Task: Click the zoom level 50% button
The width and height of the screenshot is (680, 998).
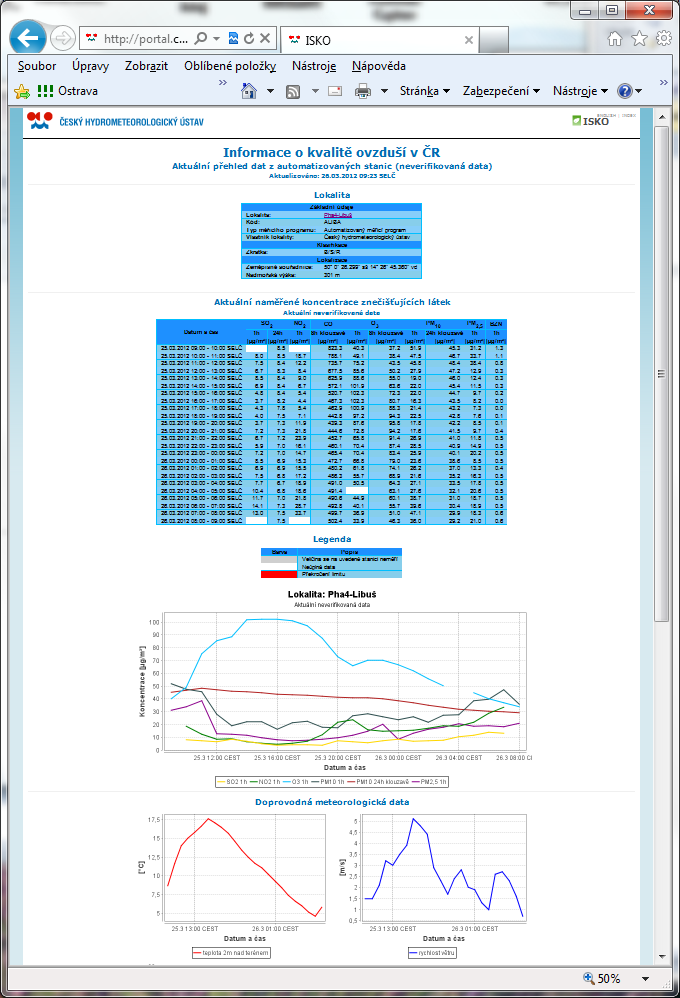Action: [x=602, y=978]
